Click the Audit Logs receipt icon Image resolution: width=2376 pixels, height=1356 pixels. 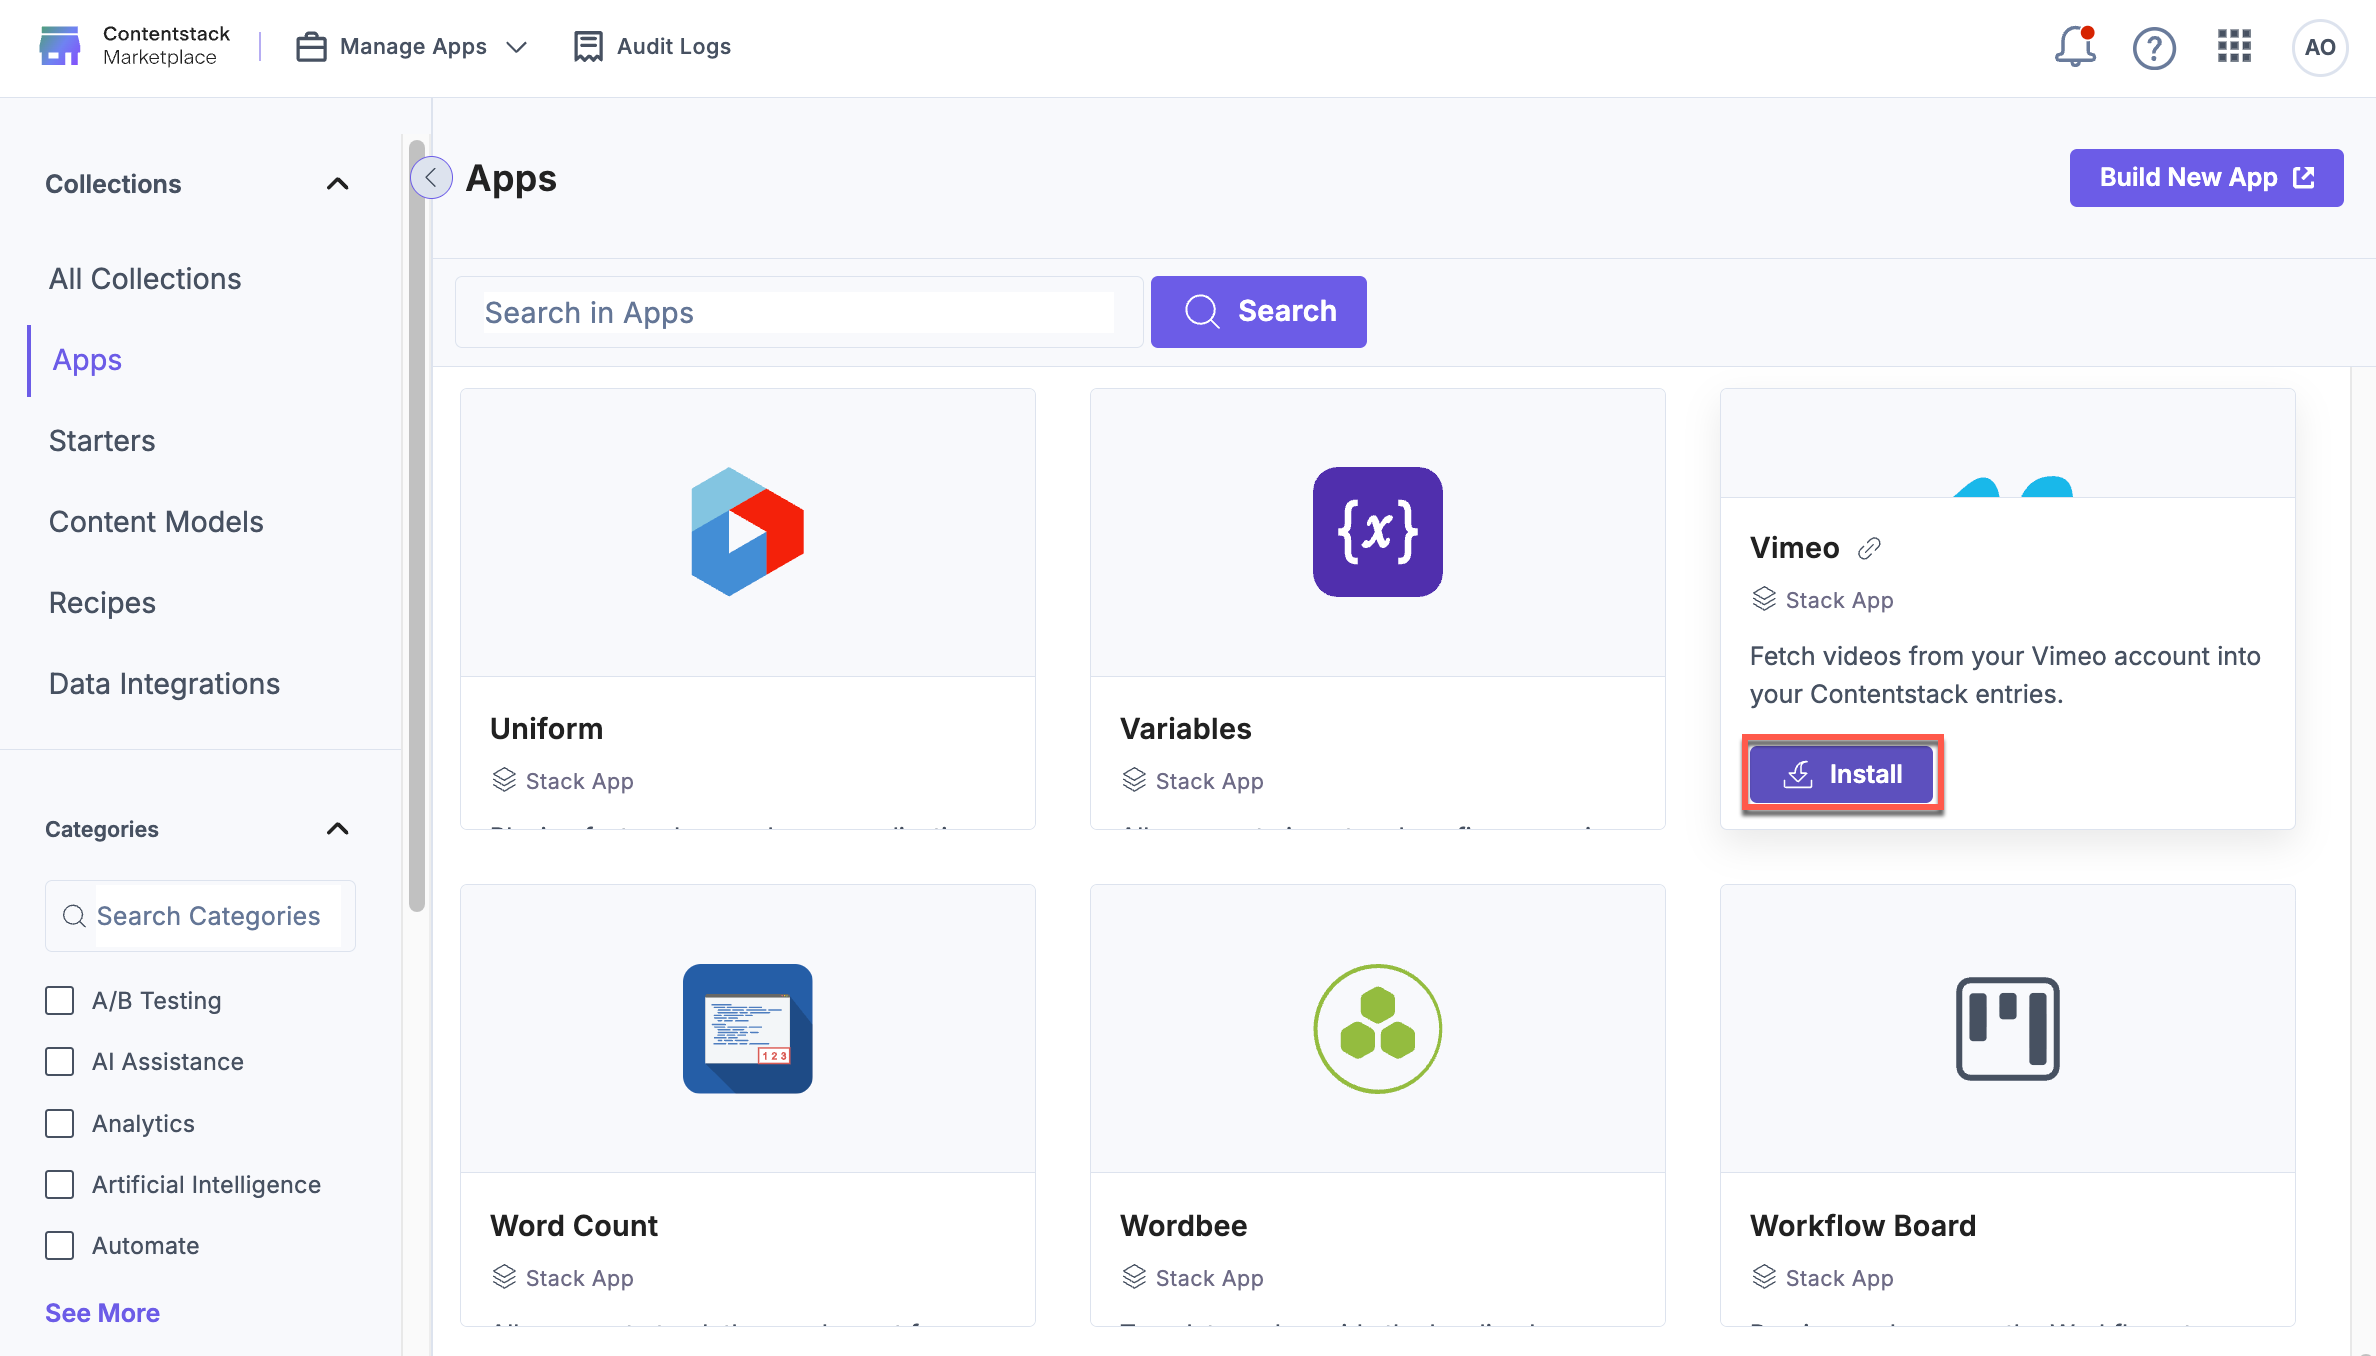pos(588,47)
